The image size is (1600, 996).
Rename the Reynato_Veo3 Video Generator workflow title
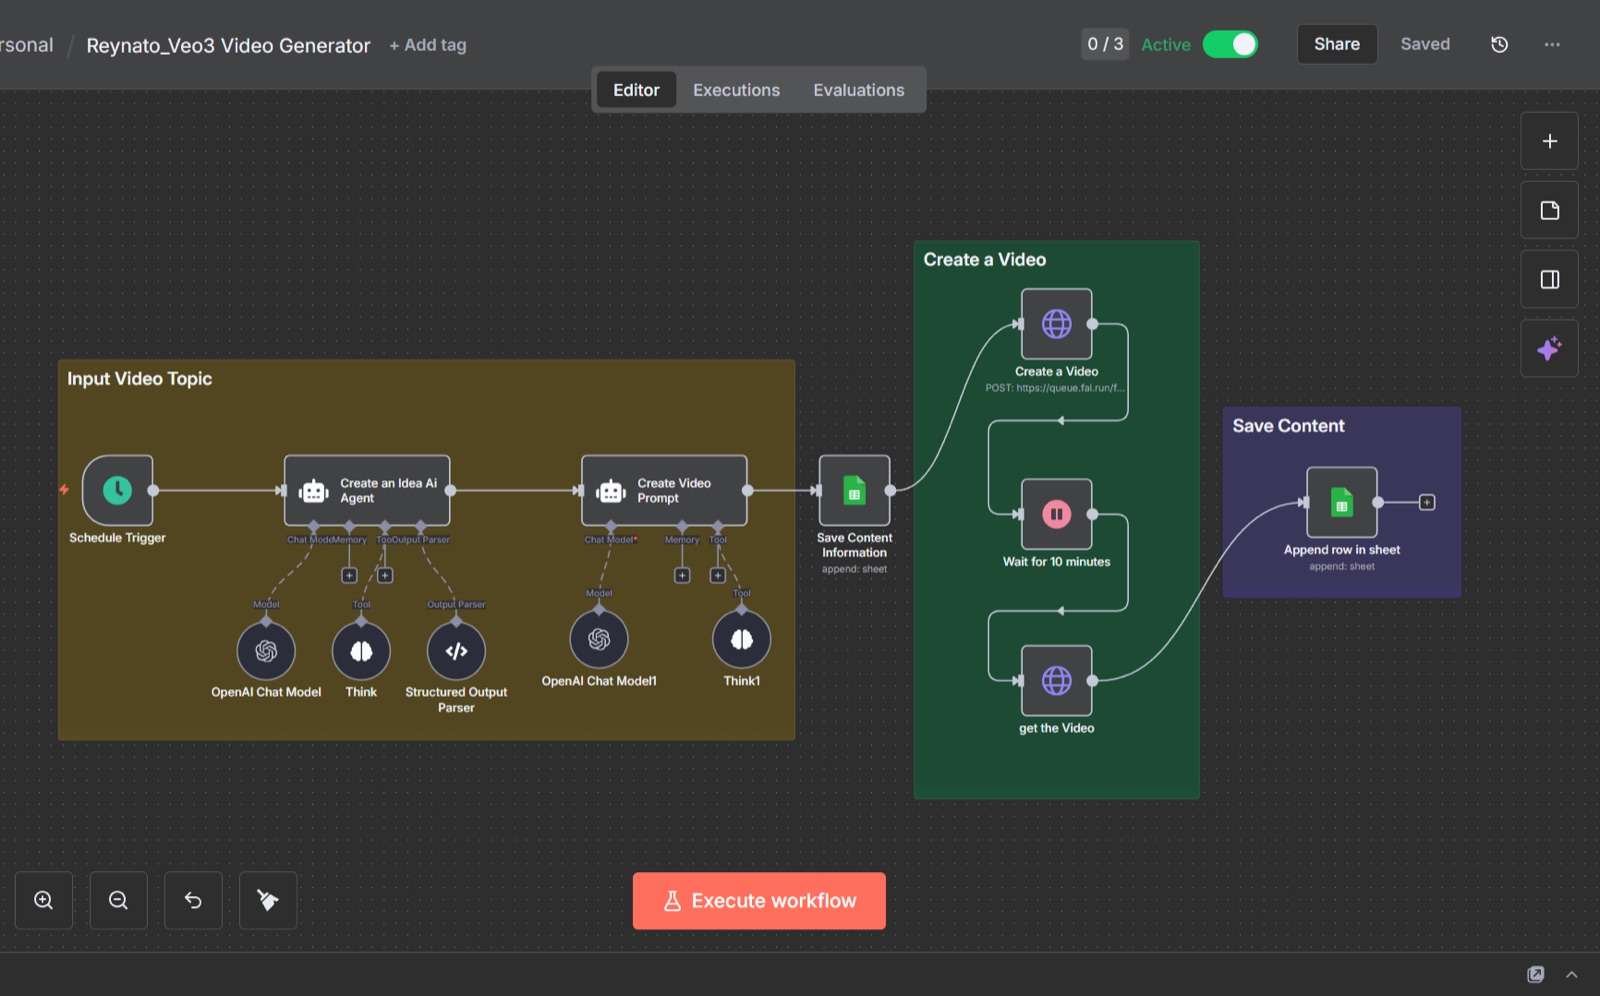(x=228, y=45)
